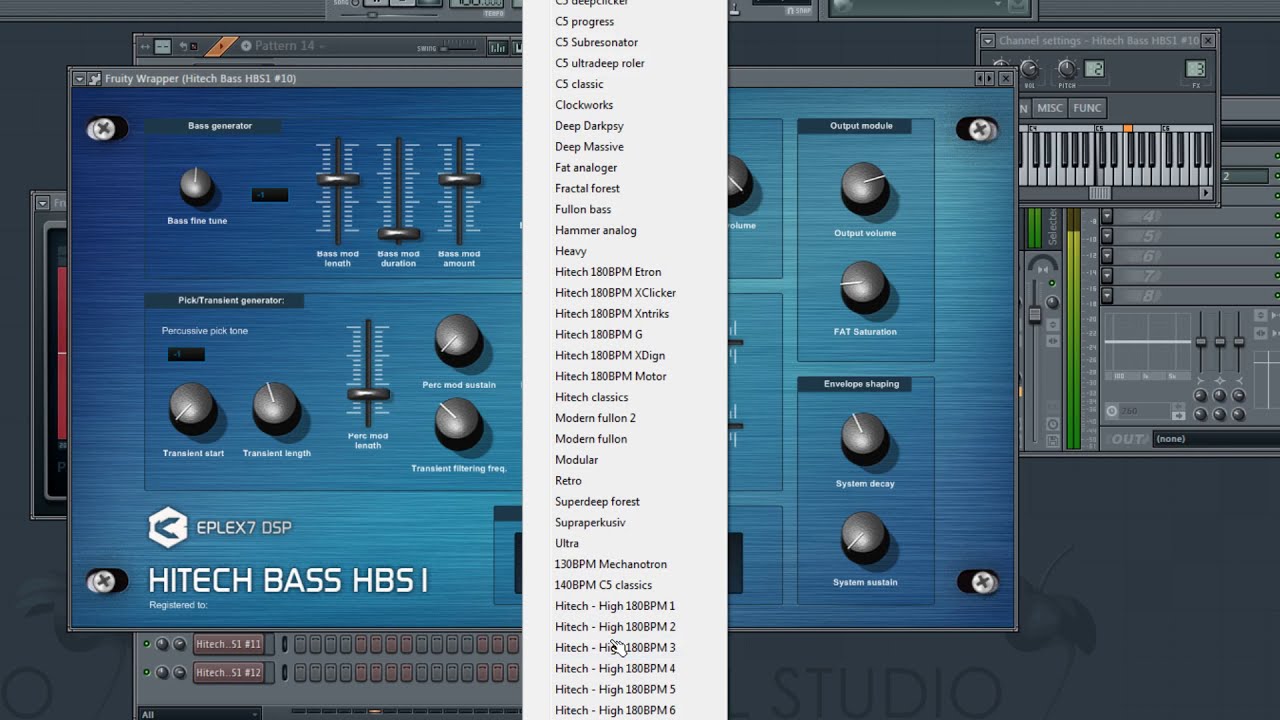Select next preset arrow in Fruity Wrapper
1280x720 pixels.
pos(990,78)
